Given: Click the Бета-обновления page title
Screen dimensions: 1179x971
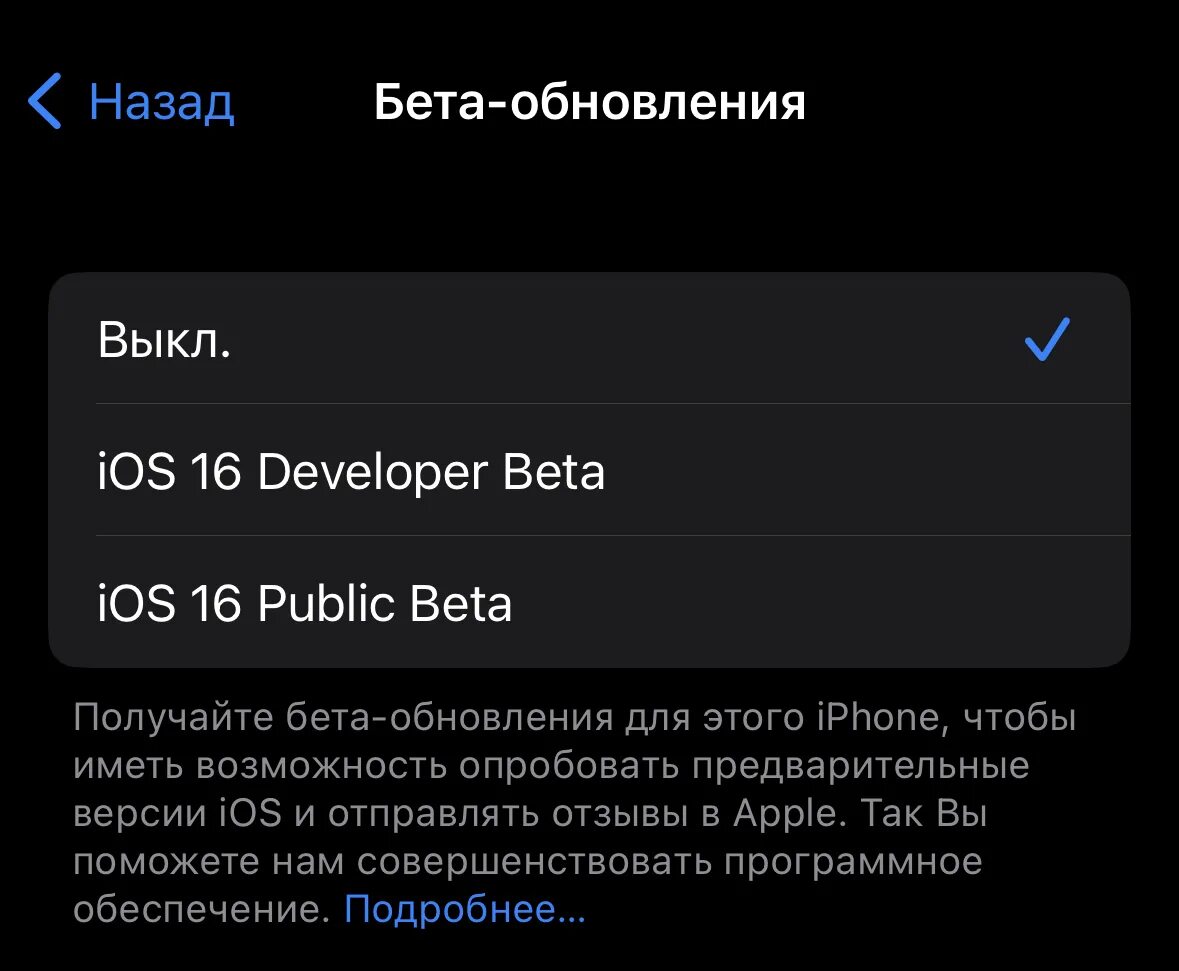Looking at the screenshot, I should tap(590, 102).
